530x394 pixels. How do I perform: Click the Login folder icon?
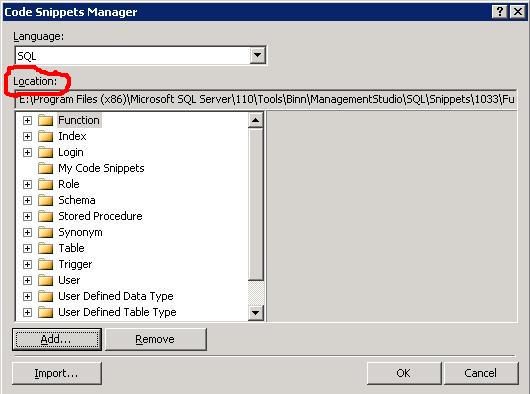click(x=45, y=152)
